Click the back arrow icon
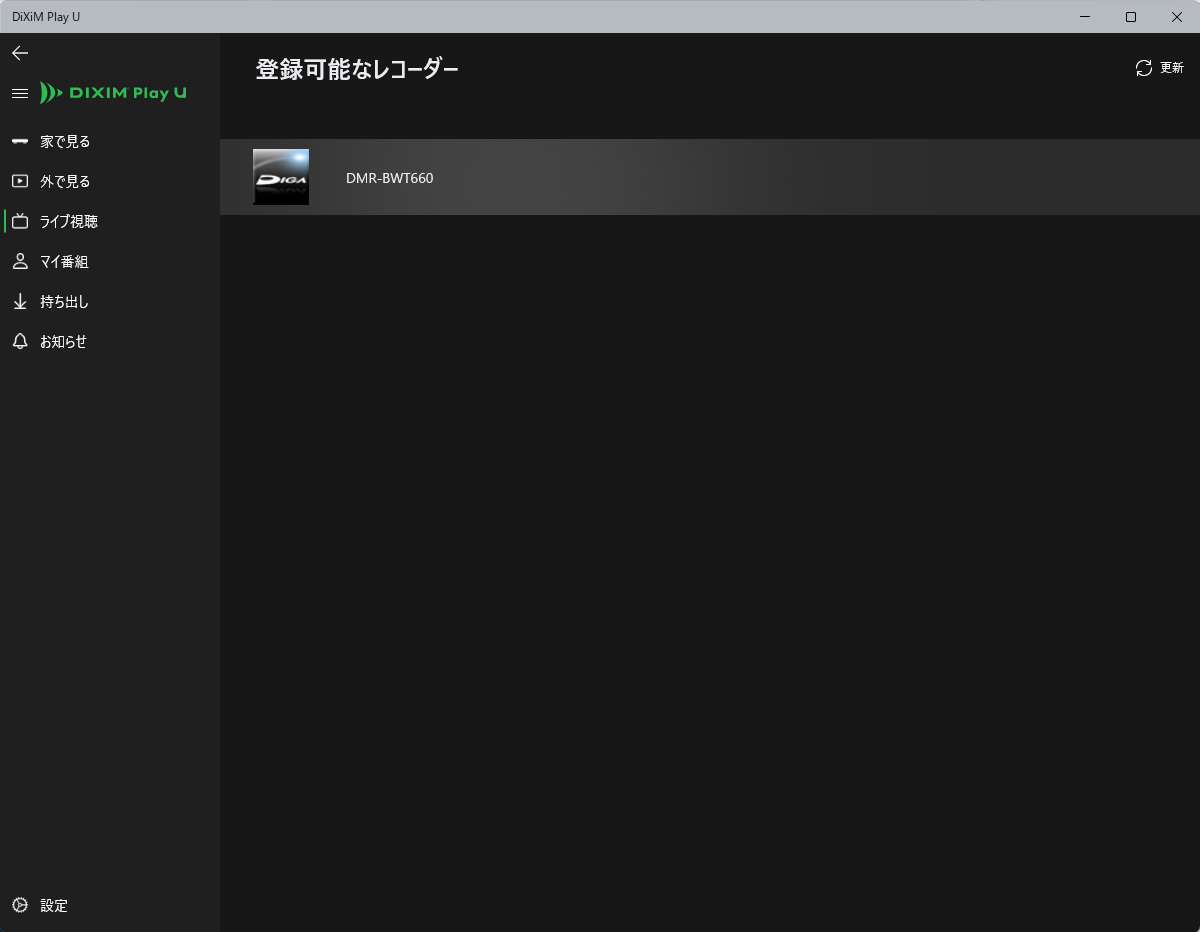 tap(20, 53)
